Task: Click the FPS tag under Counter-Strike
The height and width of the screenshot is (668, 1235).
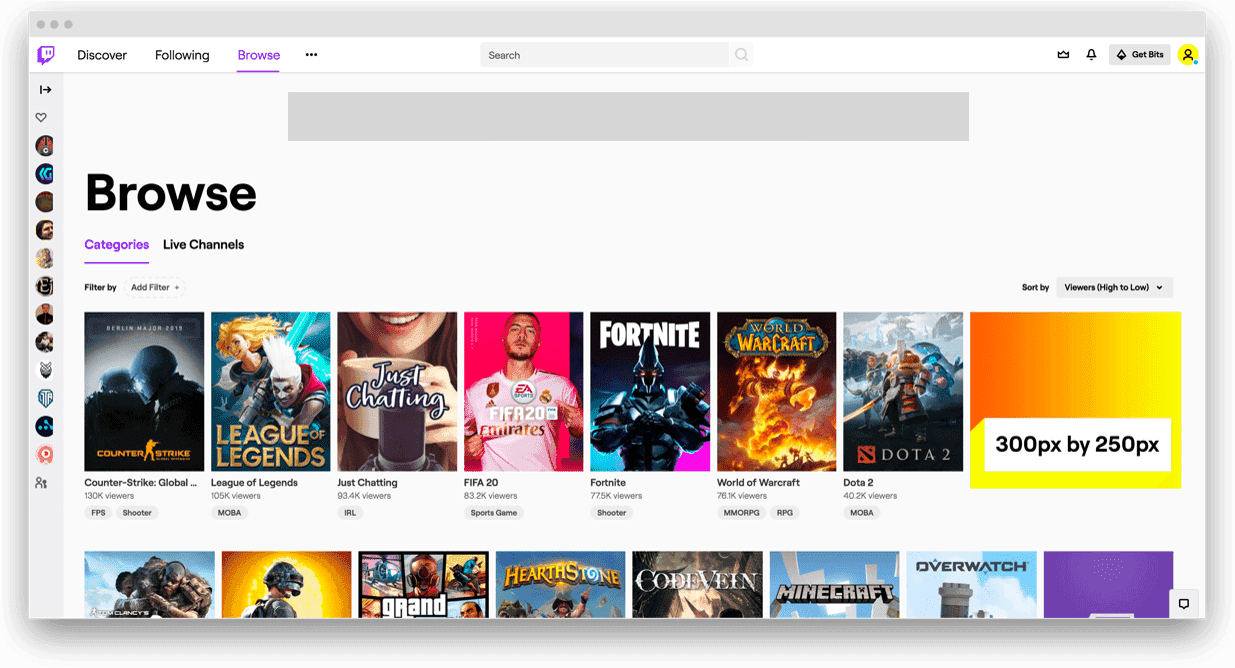Action: 98,513
